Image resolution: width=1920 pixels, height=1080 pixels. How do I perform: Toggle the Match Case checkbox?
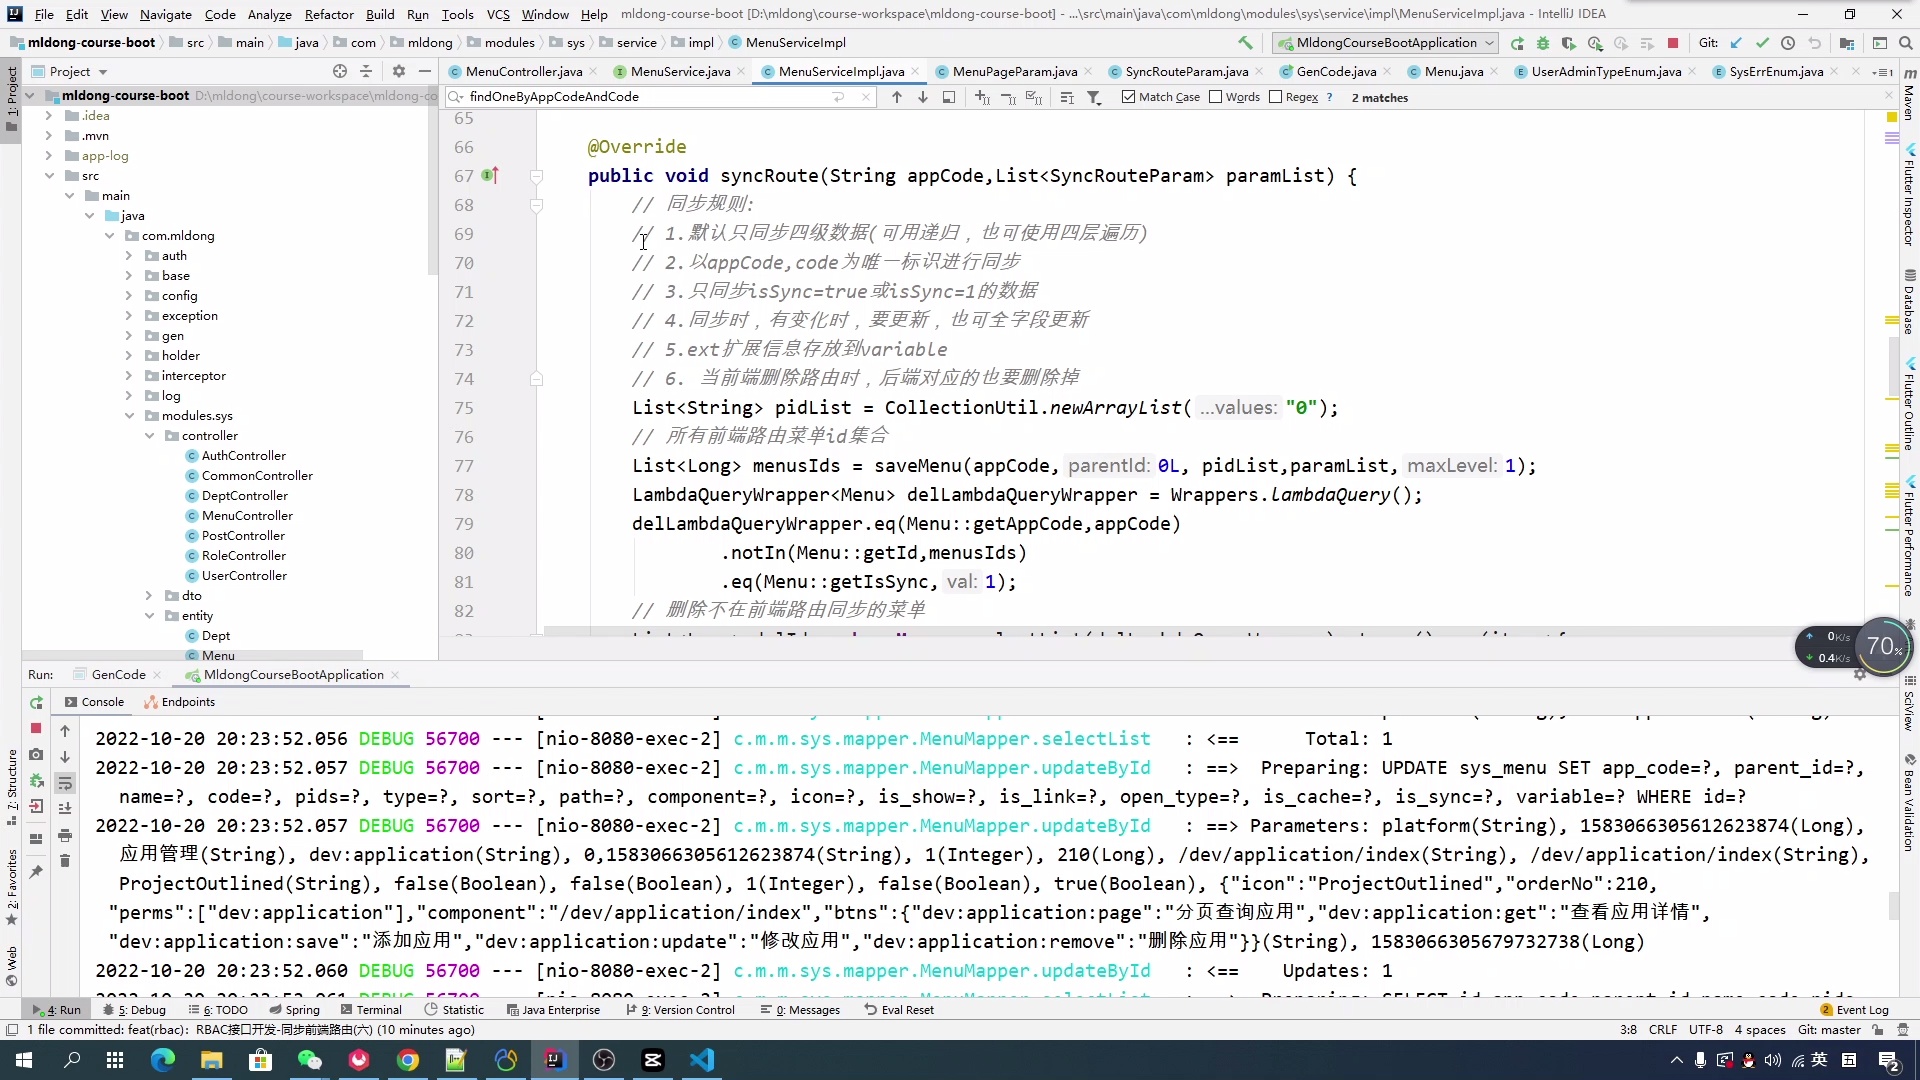pos(1129,97)
